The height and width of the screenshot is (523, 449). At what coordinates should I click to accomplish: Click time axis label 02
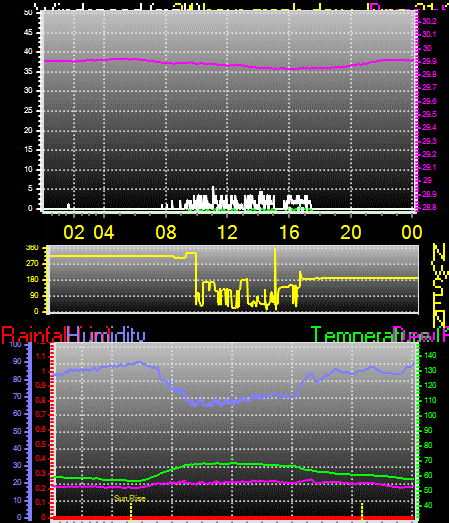coord(74,232)
